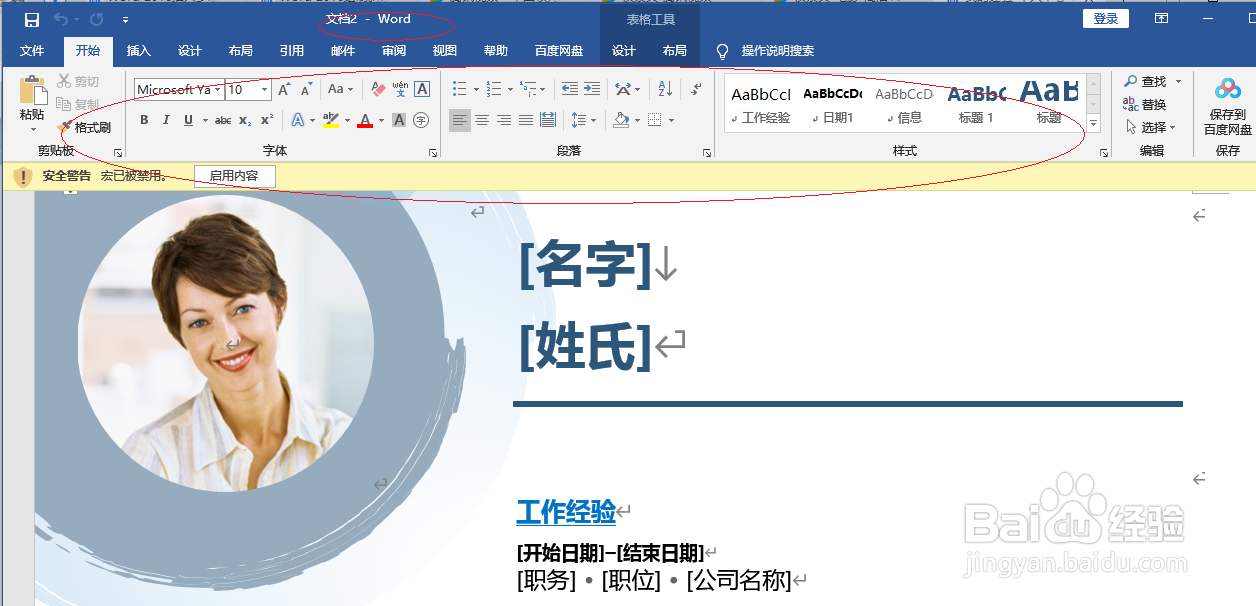Viewport: 1256px width, 606px height.
Task: Click the Save icon in quick access toolbar
Action: pos(32,20)
